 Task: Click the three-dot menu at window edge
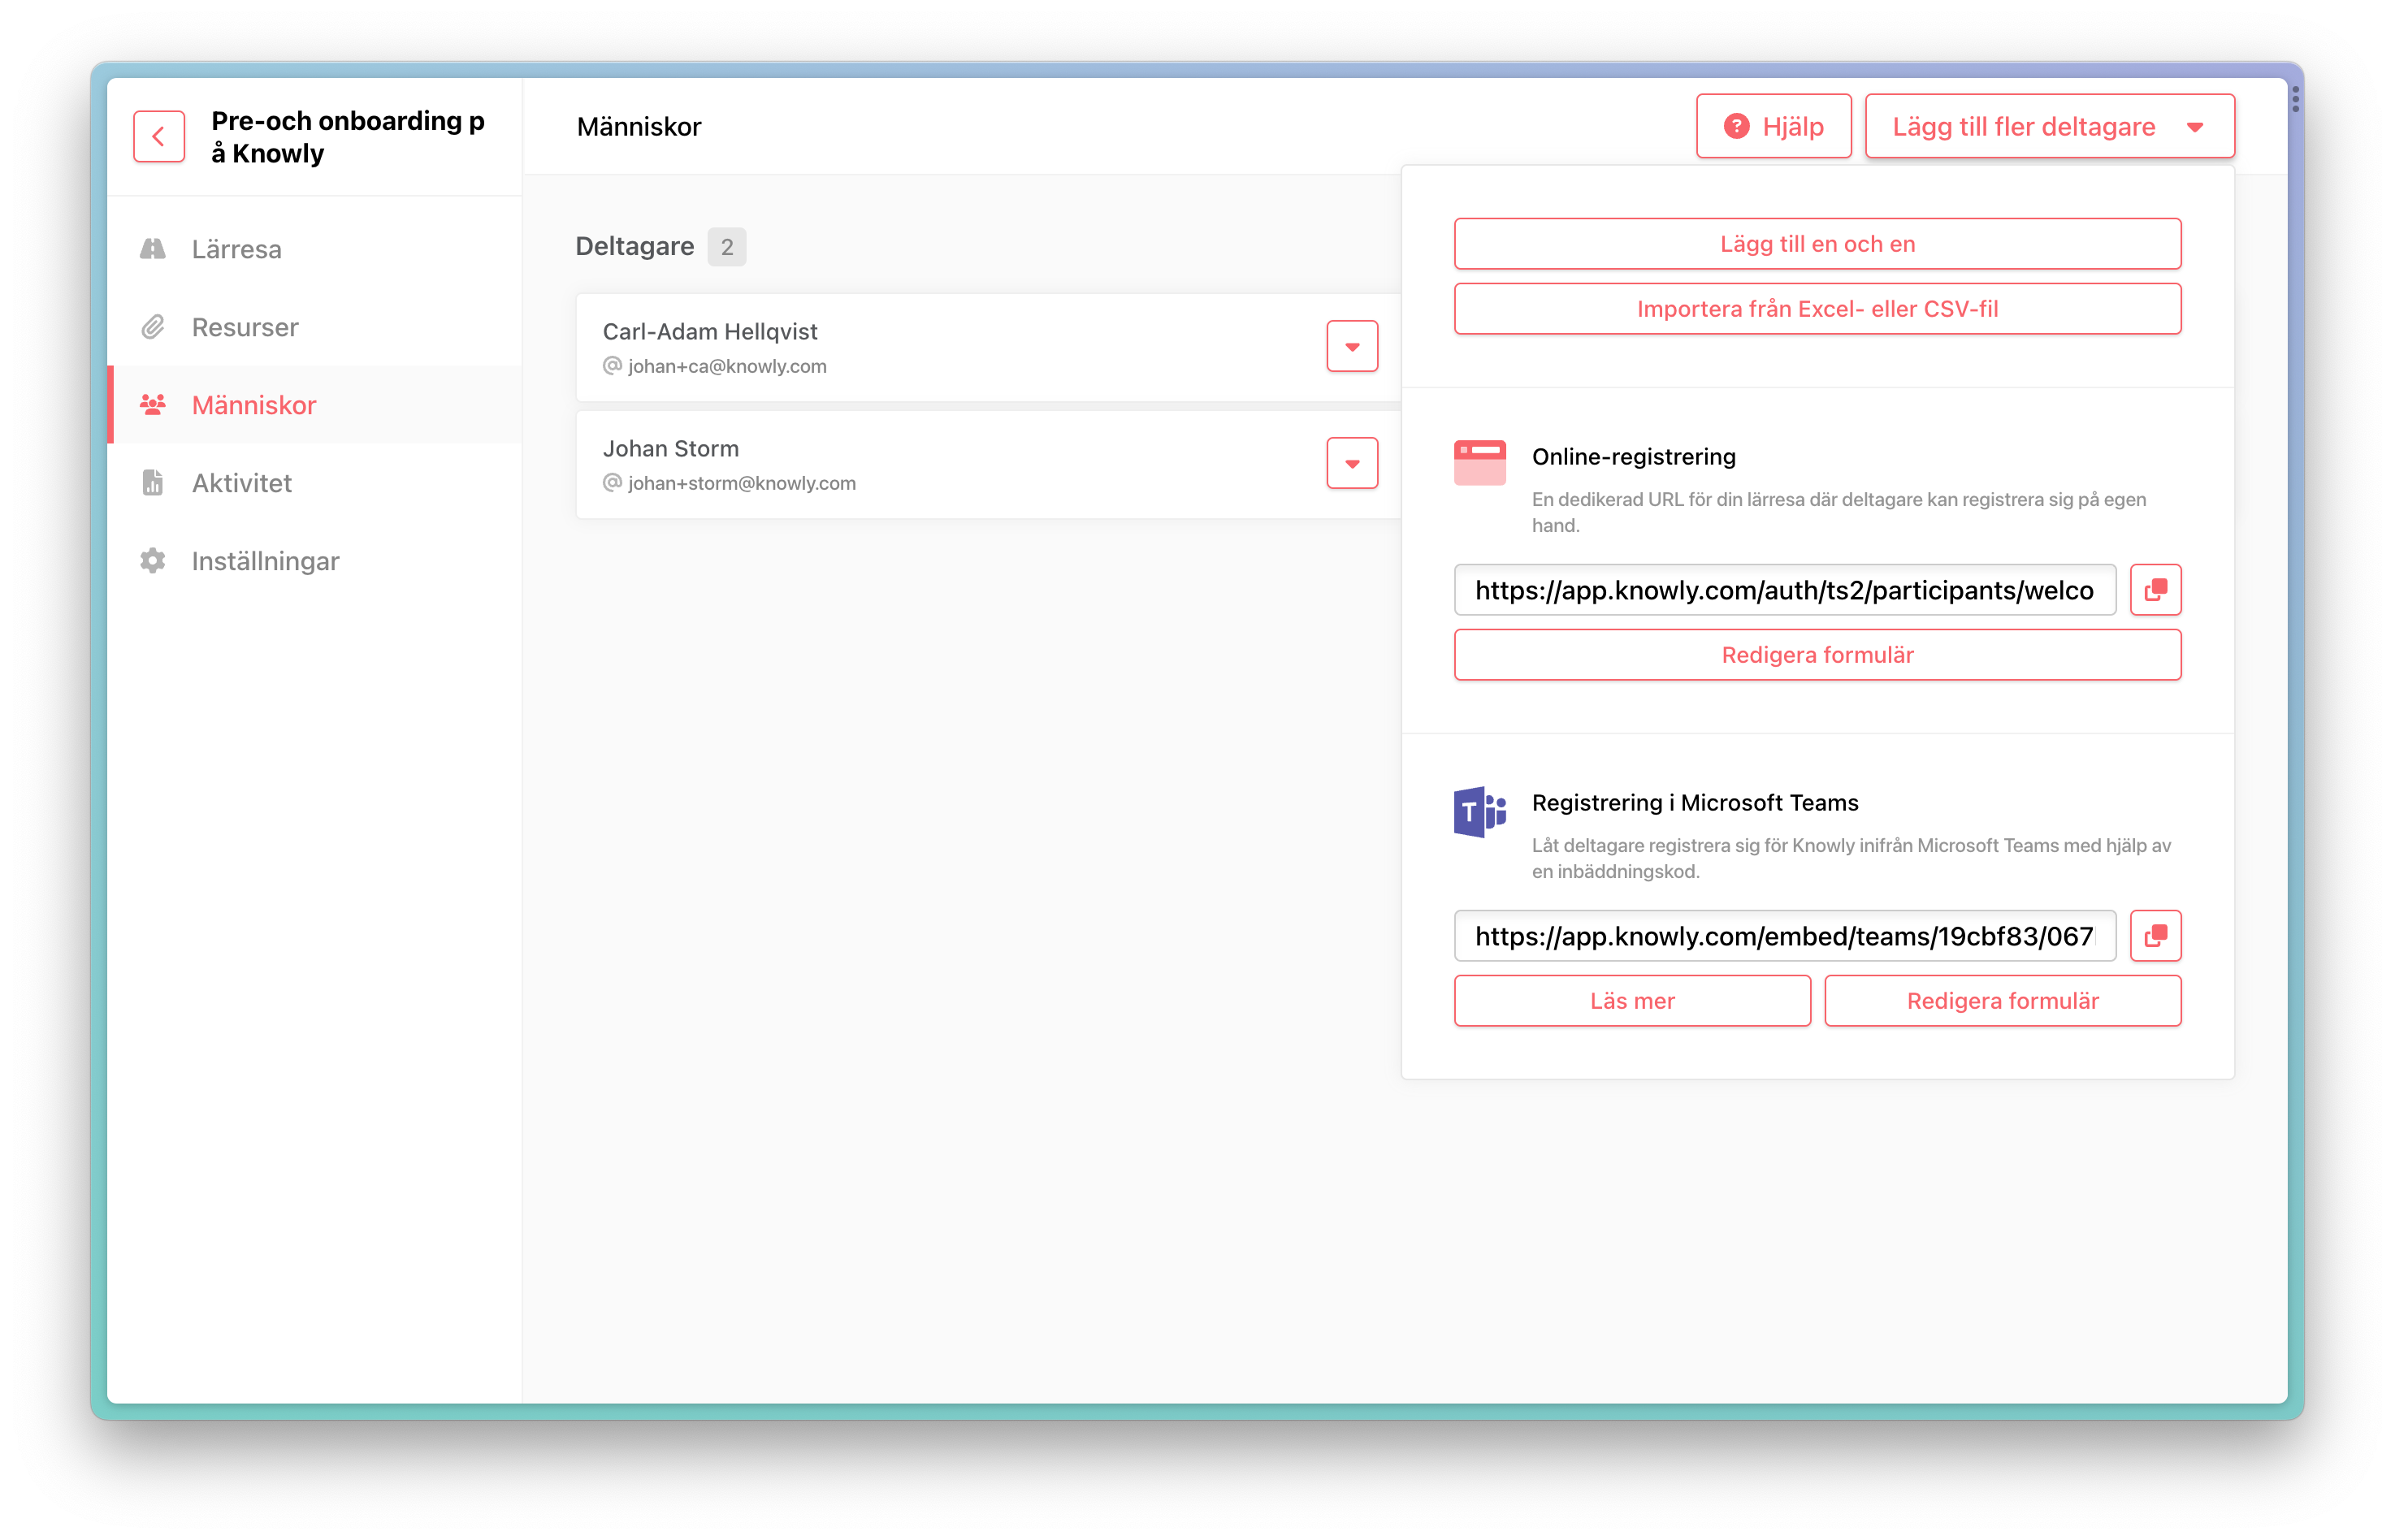click(2295, 99)
